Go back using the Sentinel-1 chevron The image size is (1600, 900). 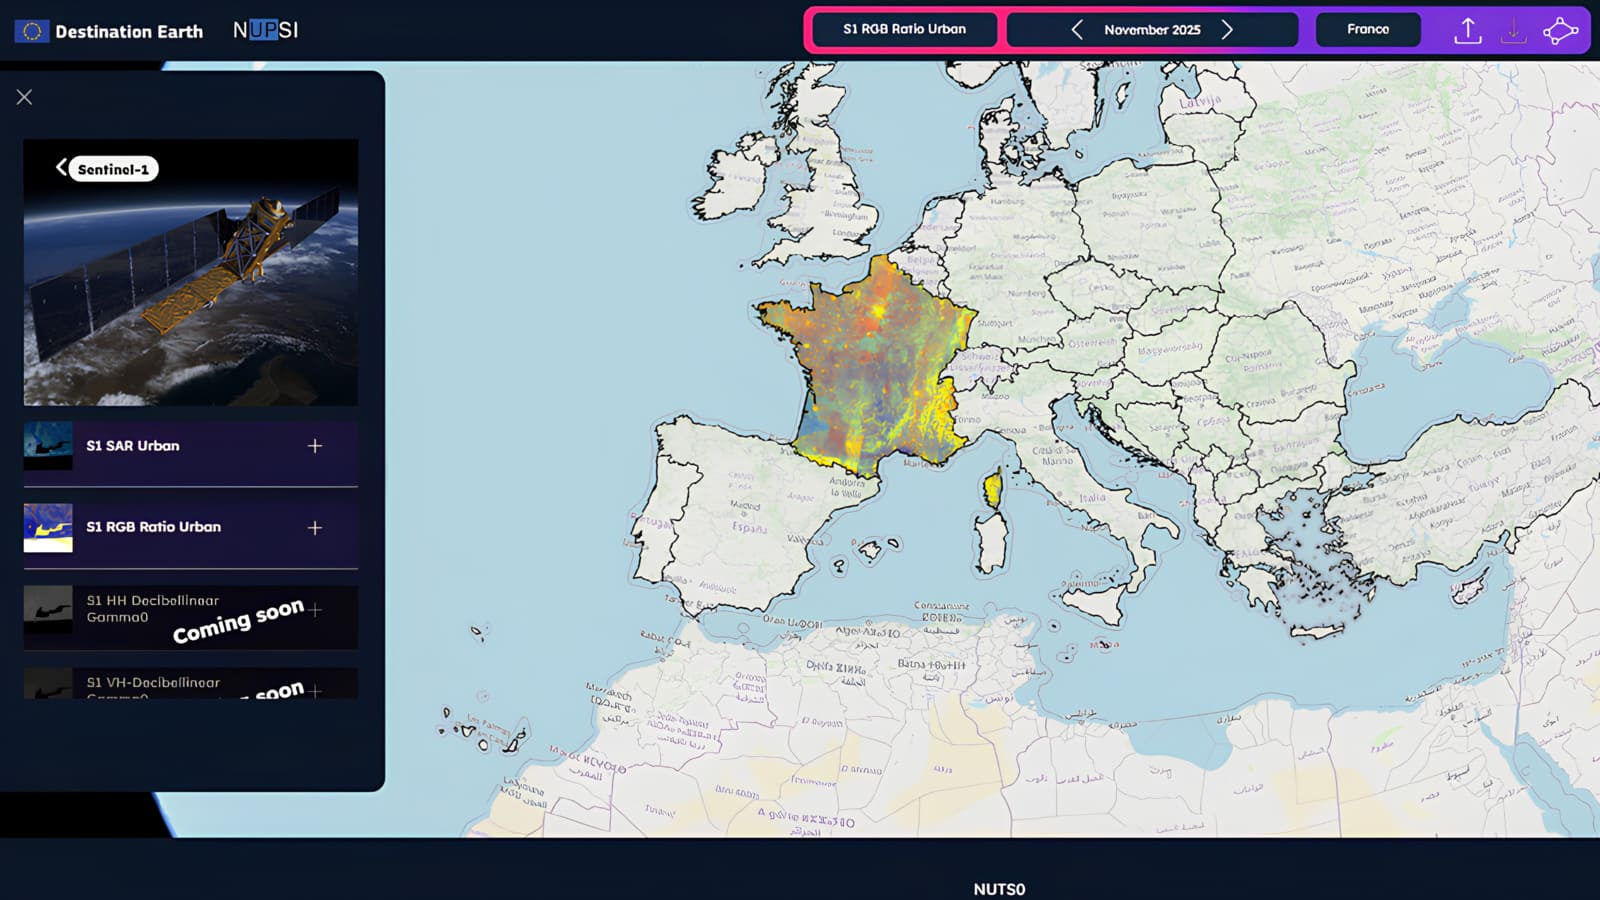(x=62, y=168)
